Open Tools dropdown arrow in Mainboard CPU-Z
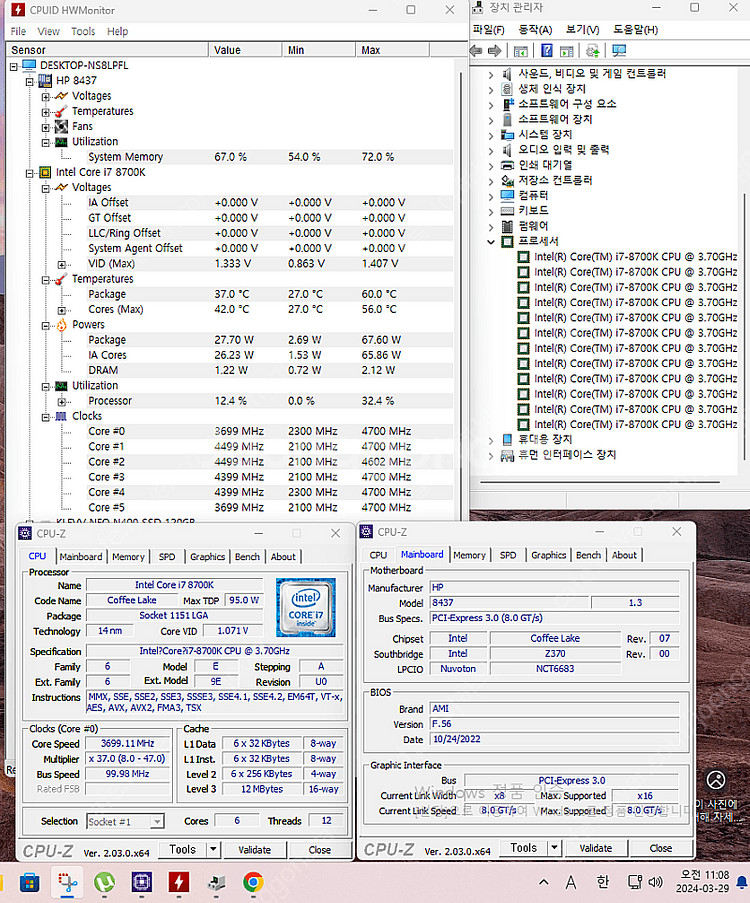Screen dimensions: 750x903 pyautogui.click(x=555, y=848)
